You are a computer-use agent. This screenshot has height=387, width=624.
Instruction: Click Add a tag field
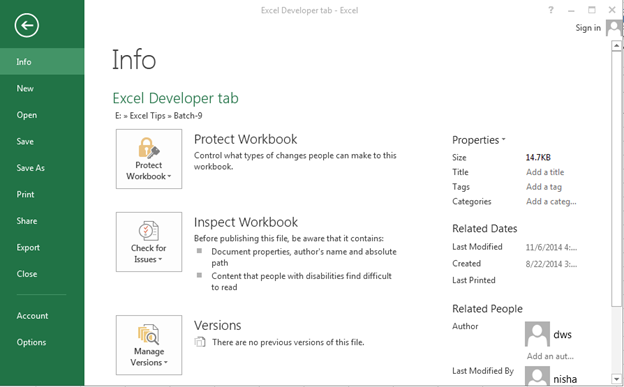(x=544, y=187)
